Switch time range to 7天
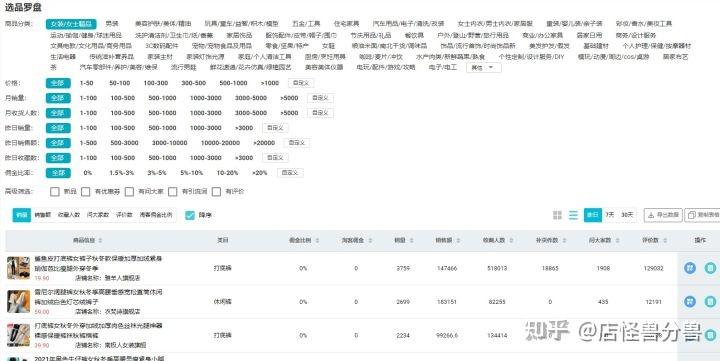 (609, 215)
